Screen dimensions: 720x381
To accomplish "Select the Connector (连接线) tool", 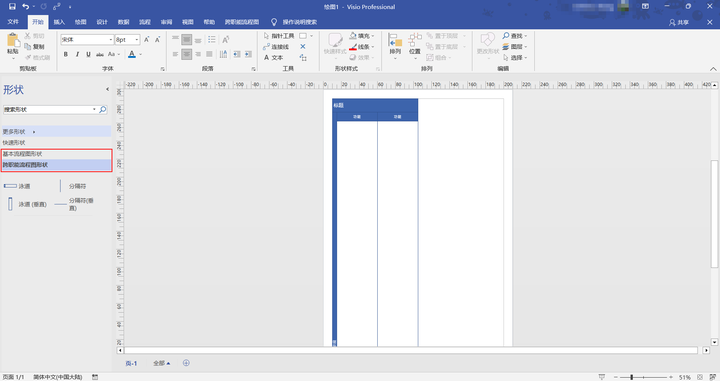I will tap(276, 47).
